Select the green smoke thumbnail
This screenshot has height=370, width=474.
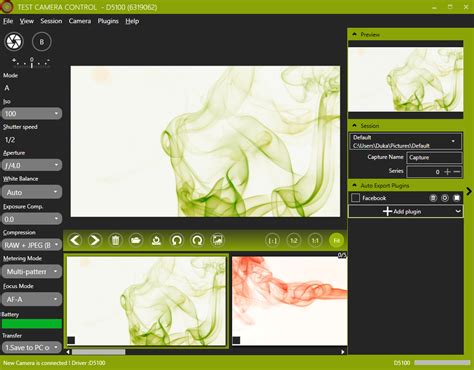pos(146,301)
